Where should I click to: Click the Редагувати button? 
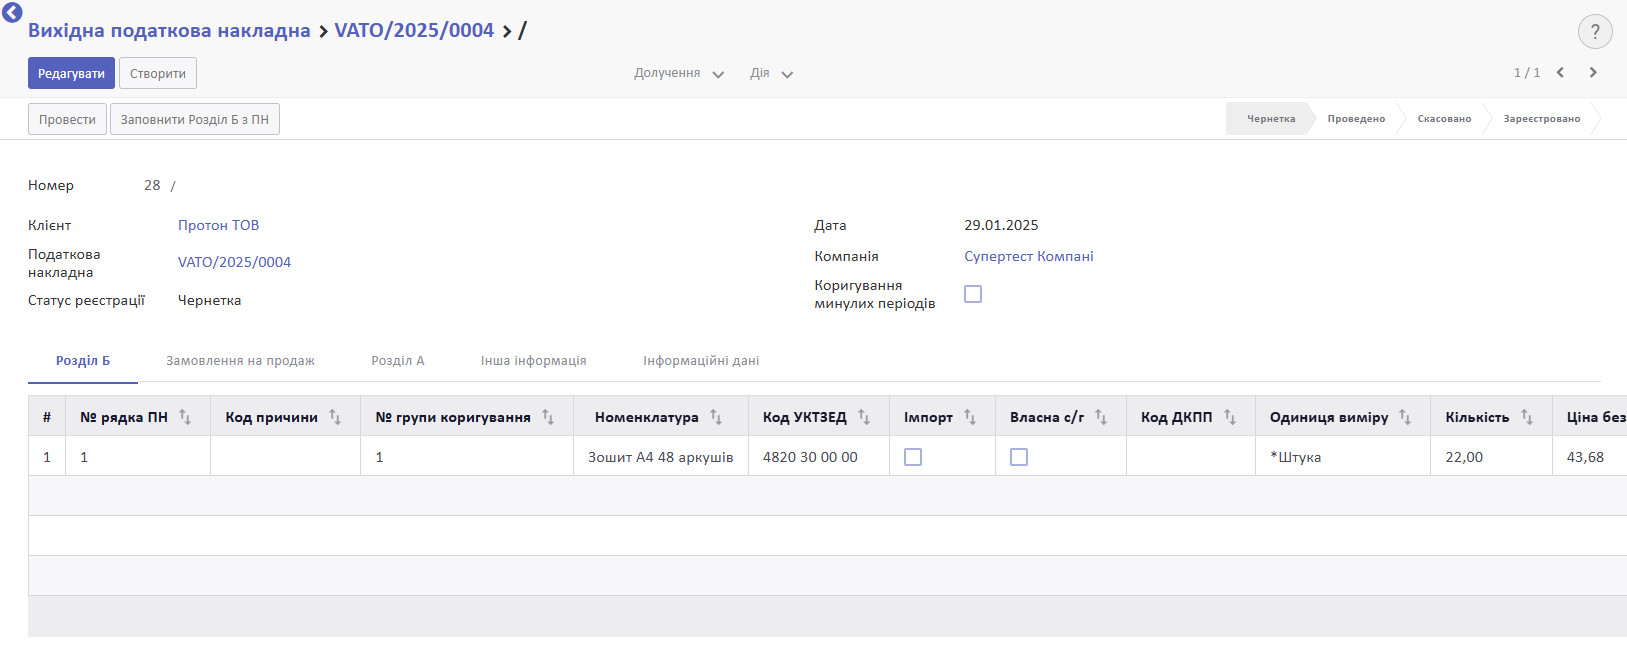71,74
